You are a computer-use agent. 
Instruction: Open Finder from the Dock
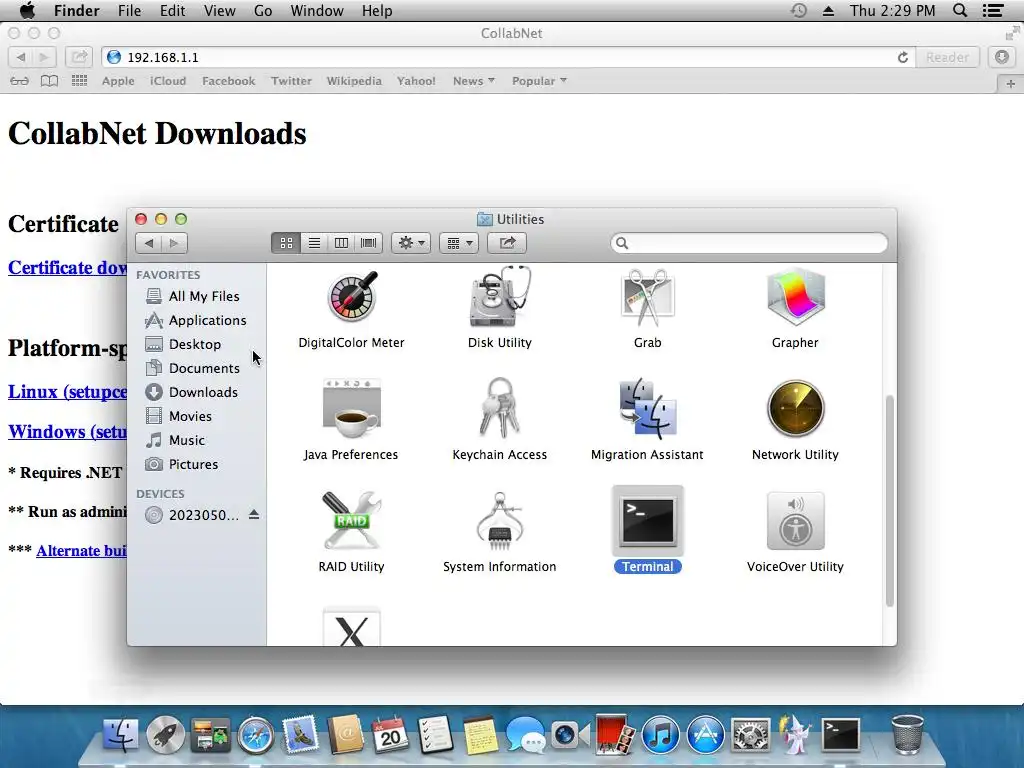point(120,735)
